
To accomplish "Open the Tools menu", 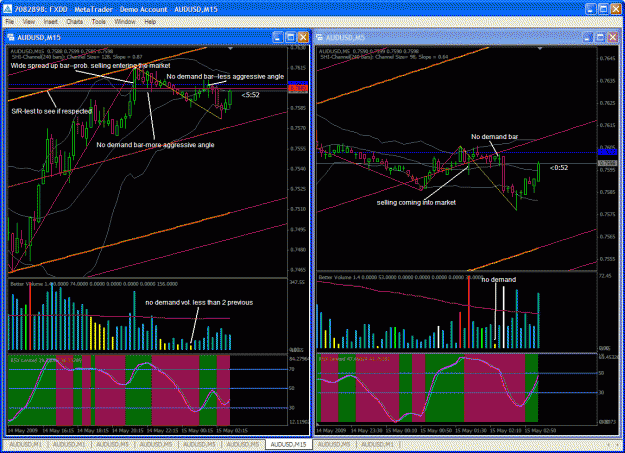I will (98, 22).
